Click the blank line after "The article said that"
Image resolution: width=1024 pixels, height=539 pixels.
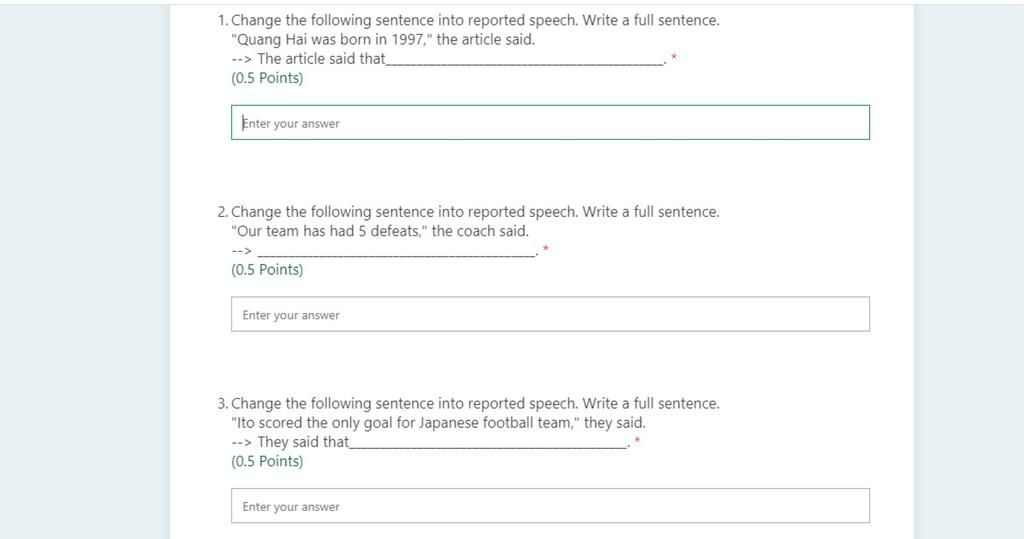pyautogui.click(x=525, y=63)
